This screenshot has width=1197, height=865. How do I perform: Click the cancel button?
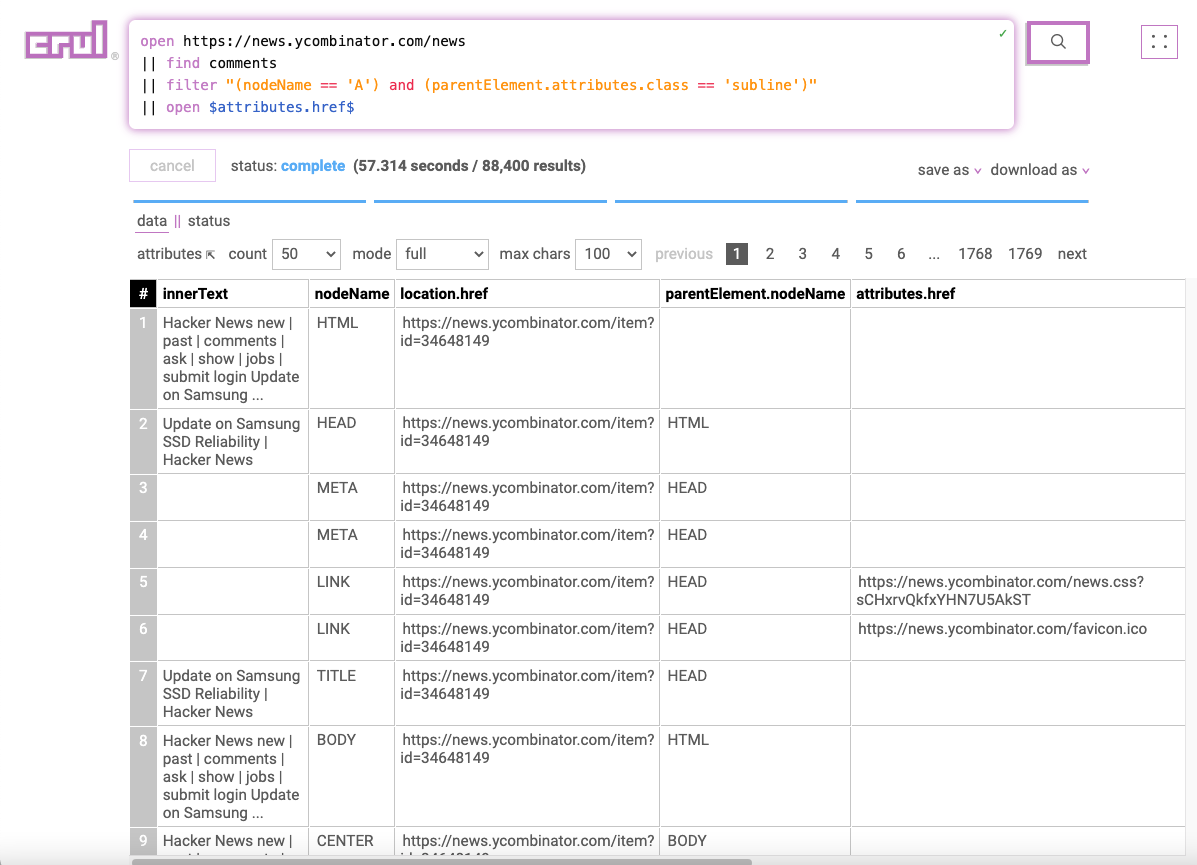(x=173, y=166)
